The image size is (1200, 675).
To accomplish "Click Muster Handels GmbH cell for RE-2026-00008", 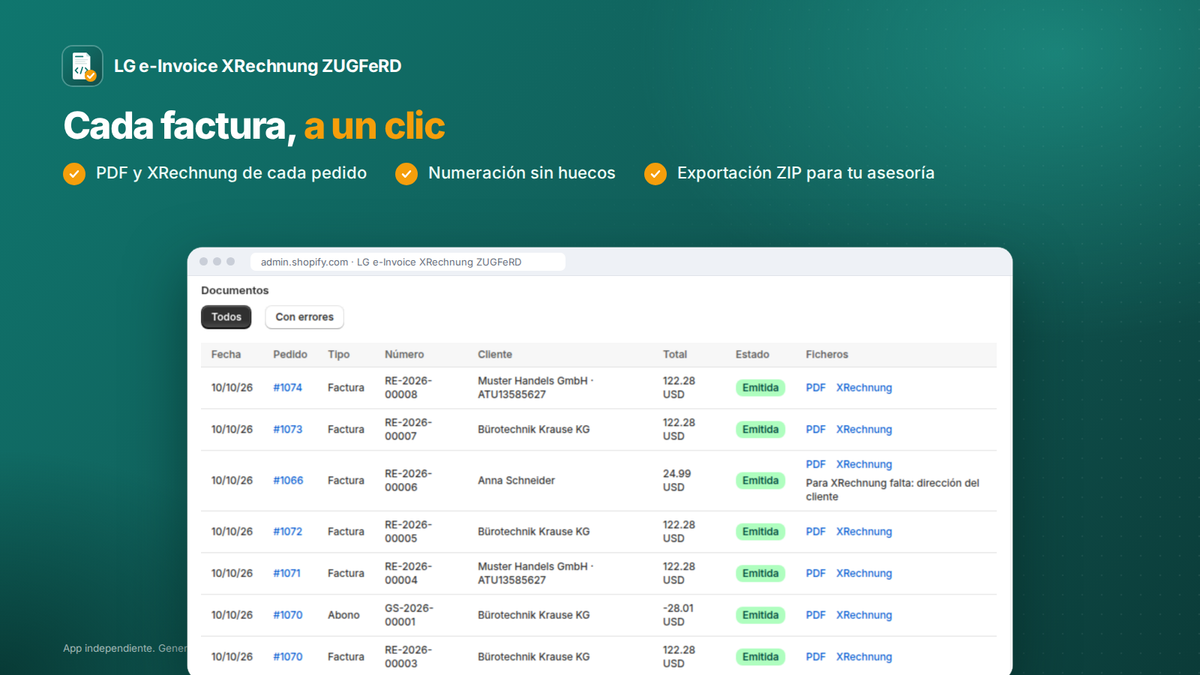I will (x=536, y=388).
